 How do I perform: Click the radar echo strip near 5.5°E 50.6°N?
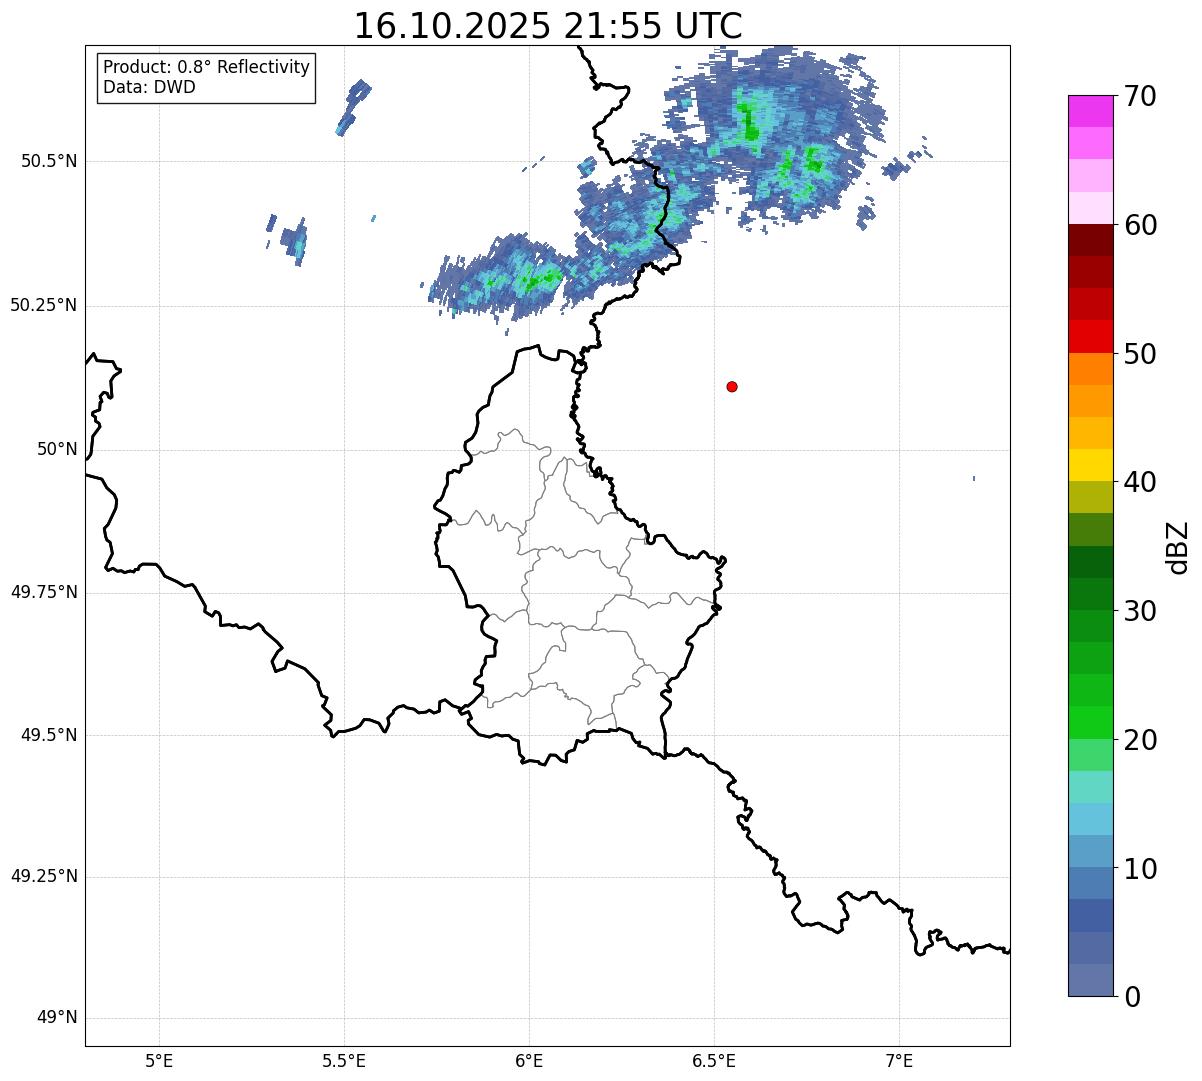pos(354,107)
